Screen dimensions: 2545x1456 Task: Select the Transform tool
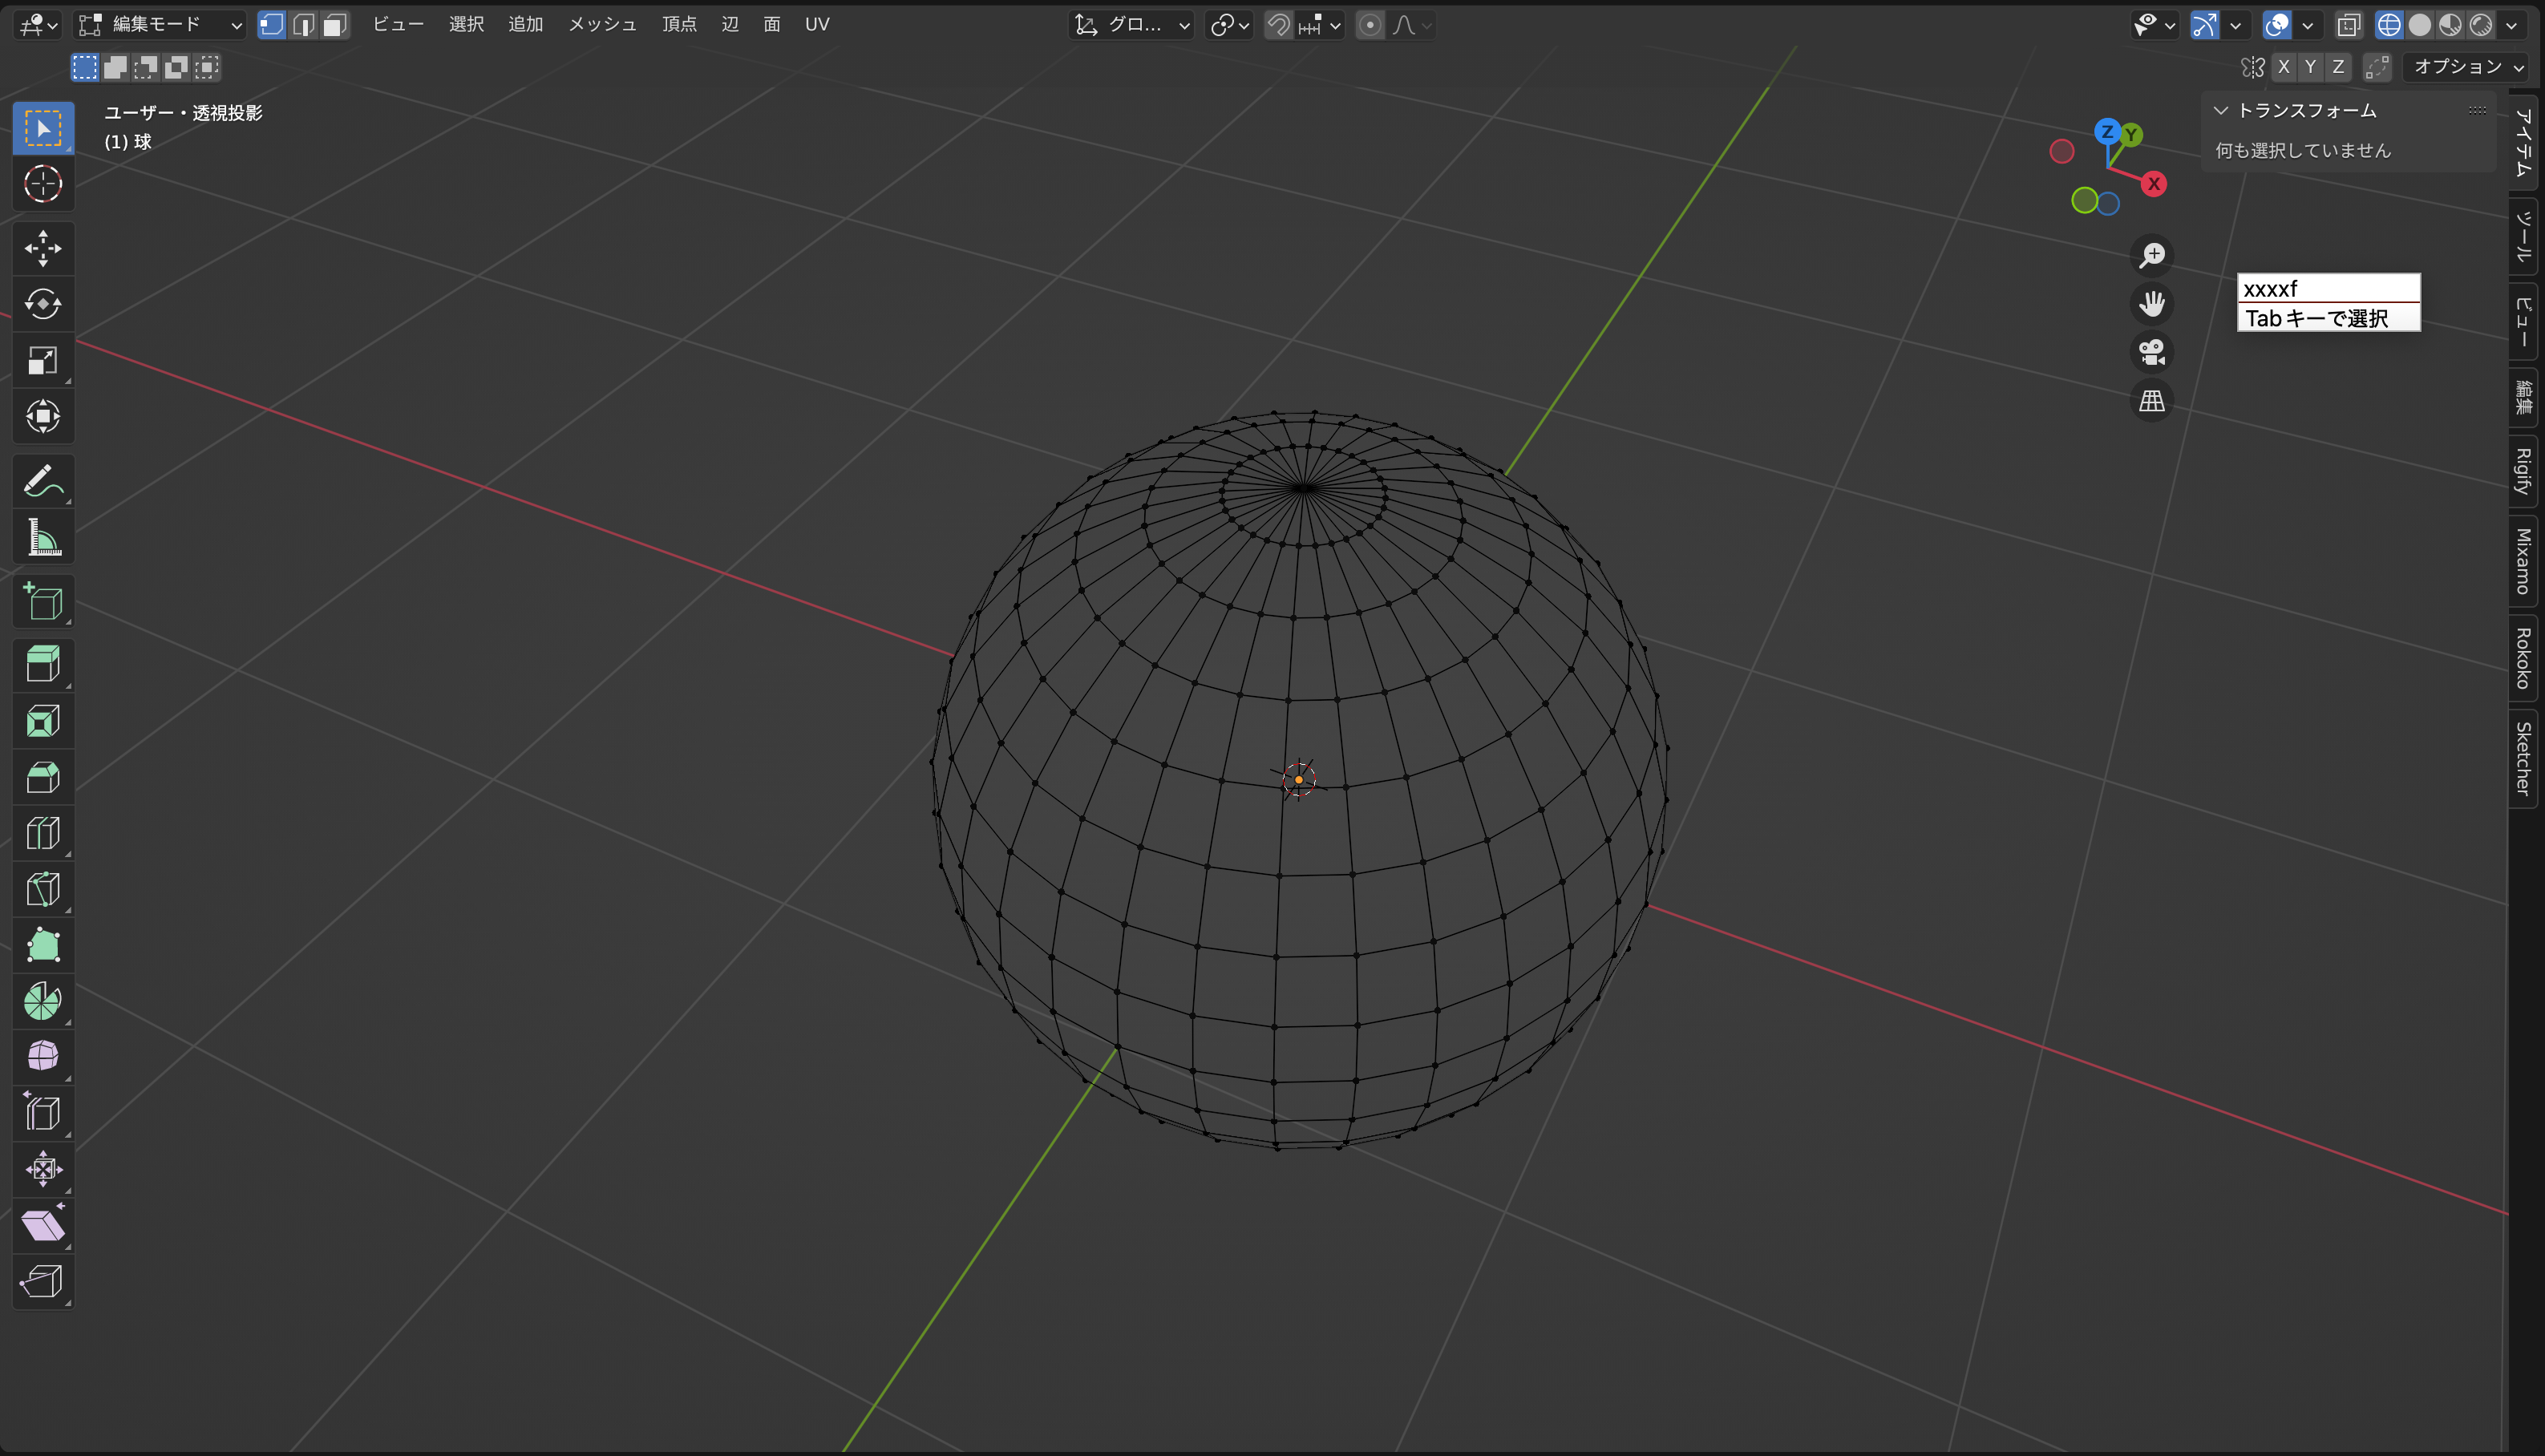point(43,416)
